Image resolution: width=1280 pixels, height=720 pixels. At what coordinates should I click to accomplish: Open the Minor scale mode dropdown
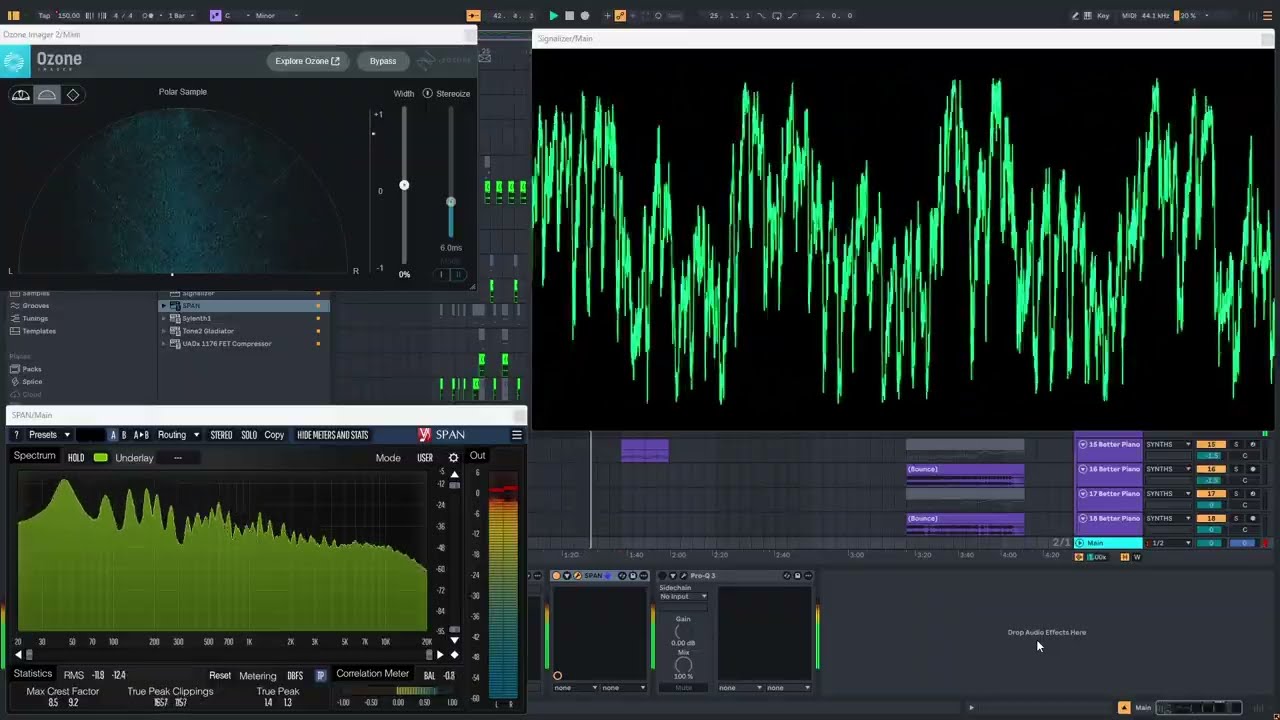pyautogui.click(x=277, y=16)
